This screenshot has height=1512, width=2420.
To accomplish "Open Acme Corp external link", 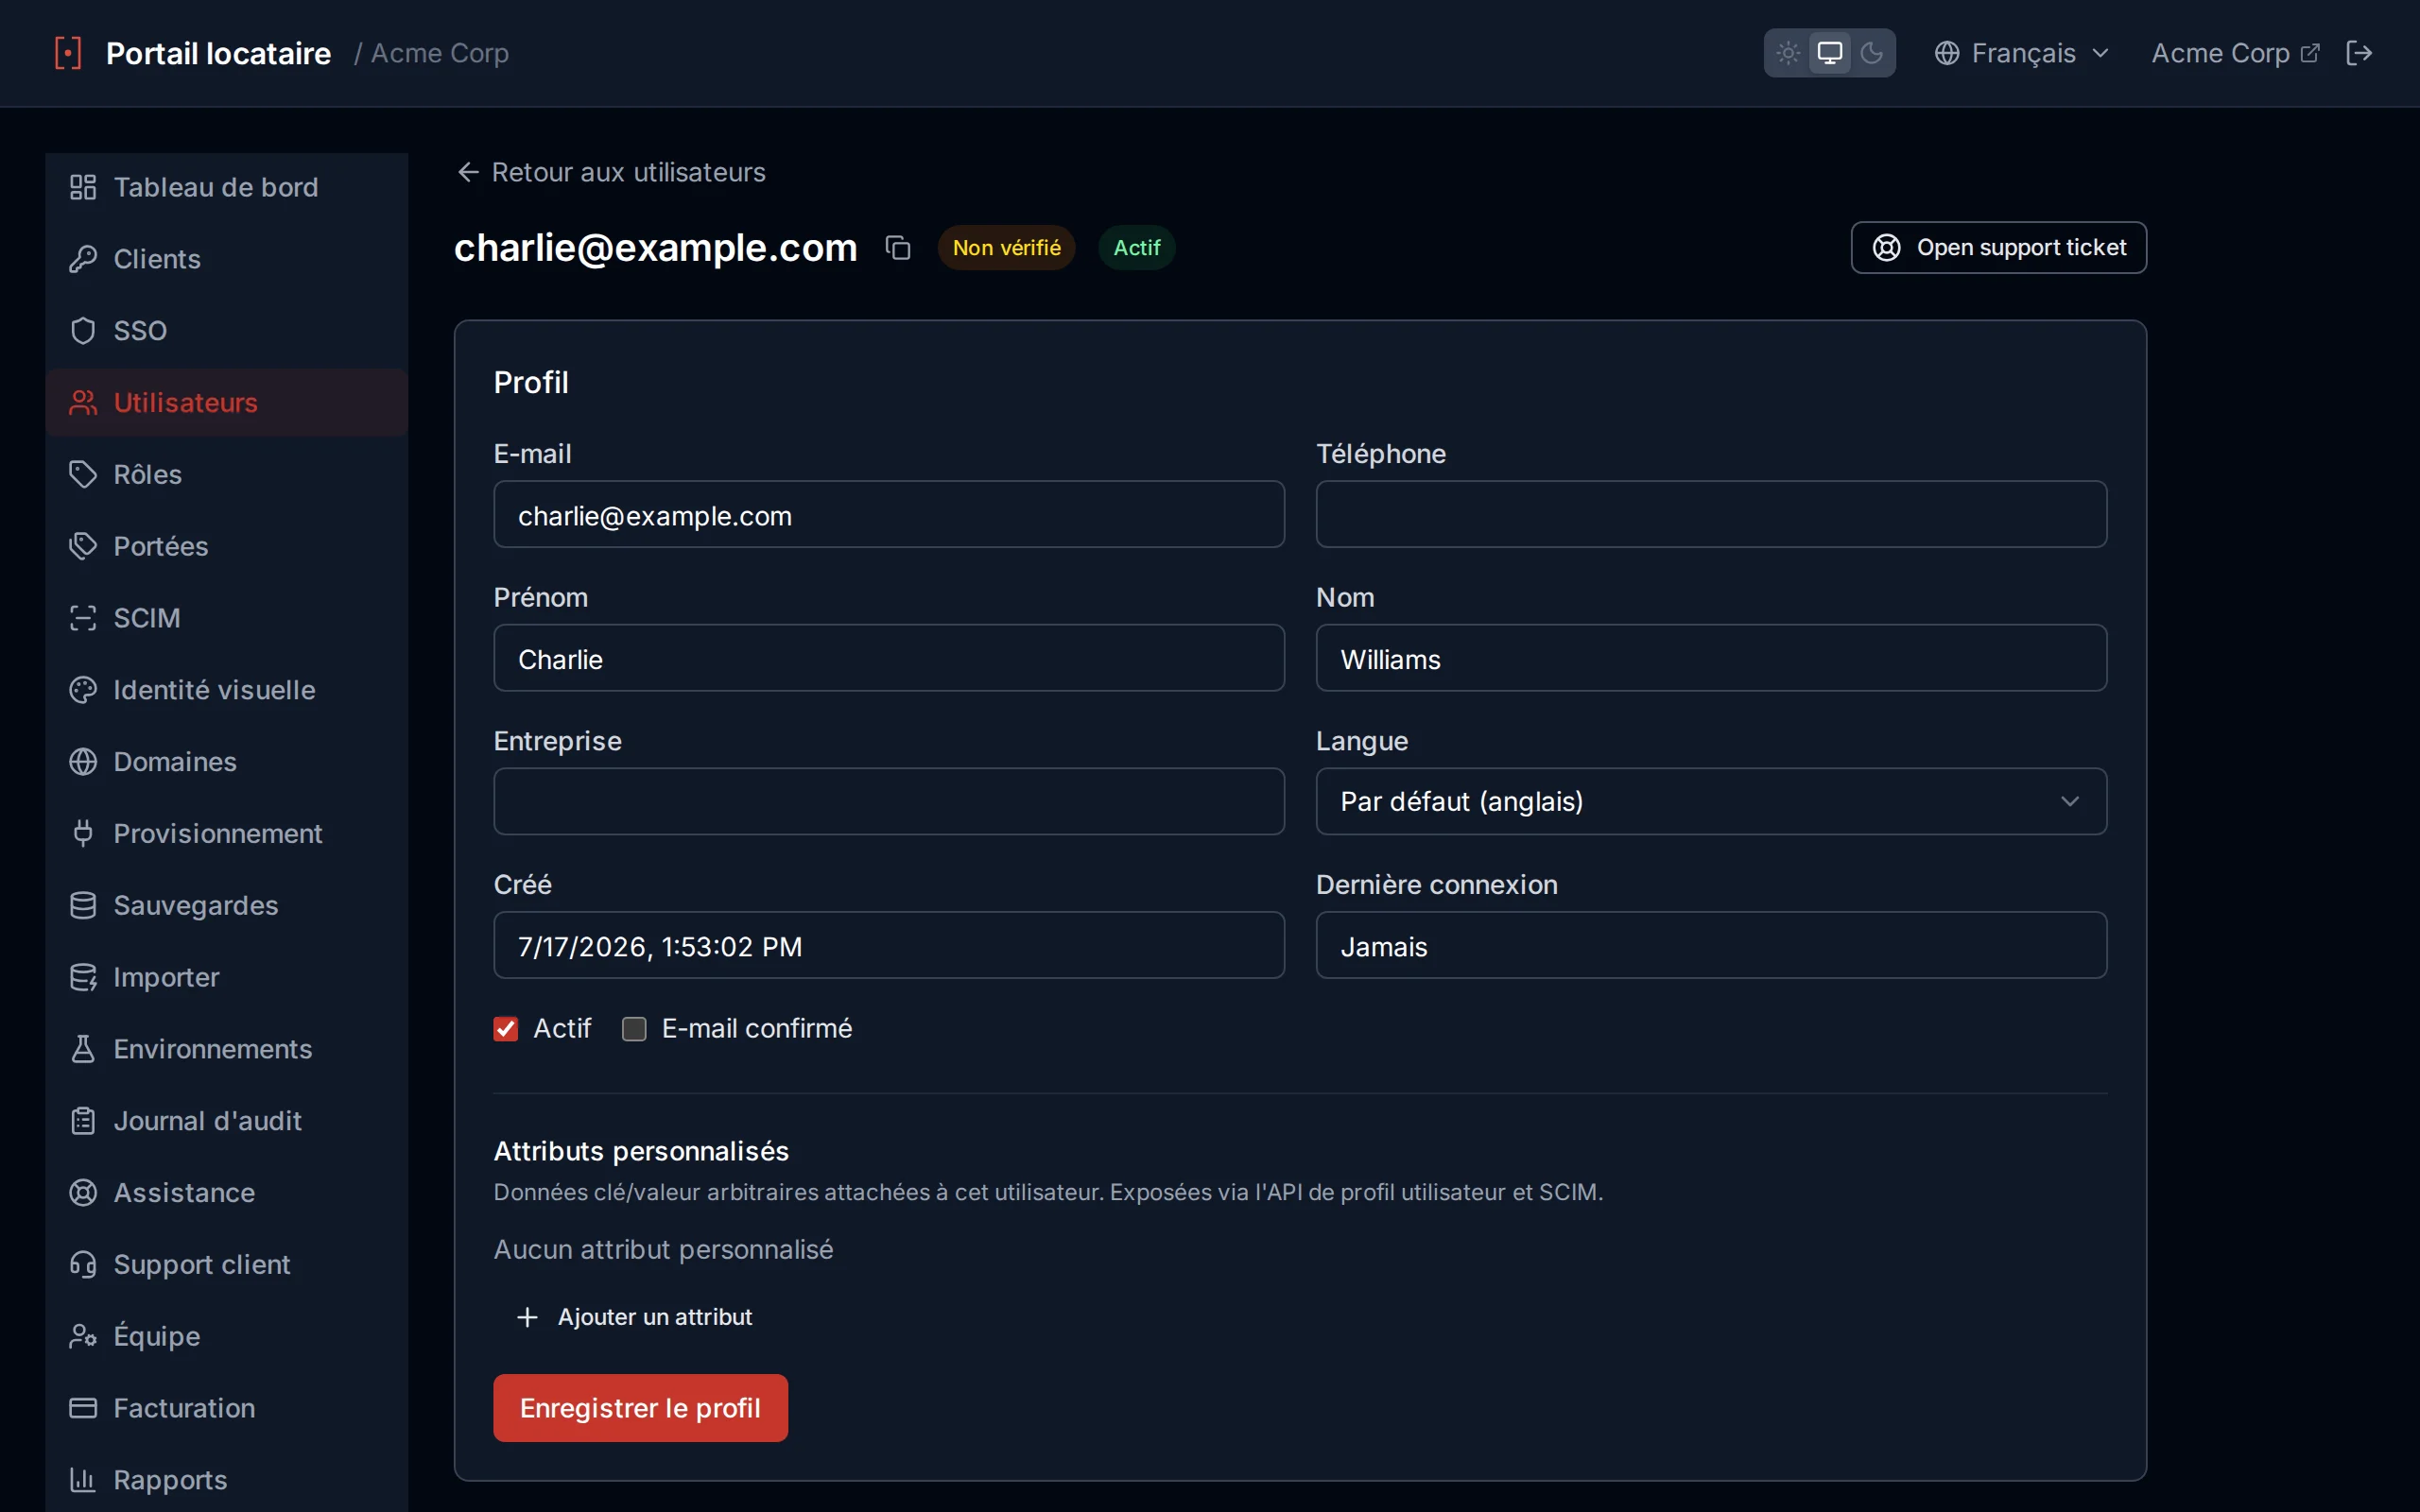I will tap(2235, 53).
